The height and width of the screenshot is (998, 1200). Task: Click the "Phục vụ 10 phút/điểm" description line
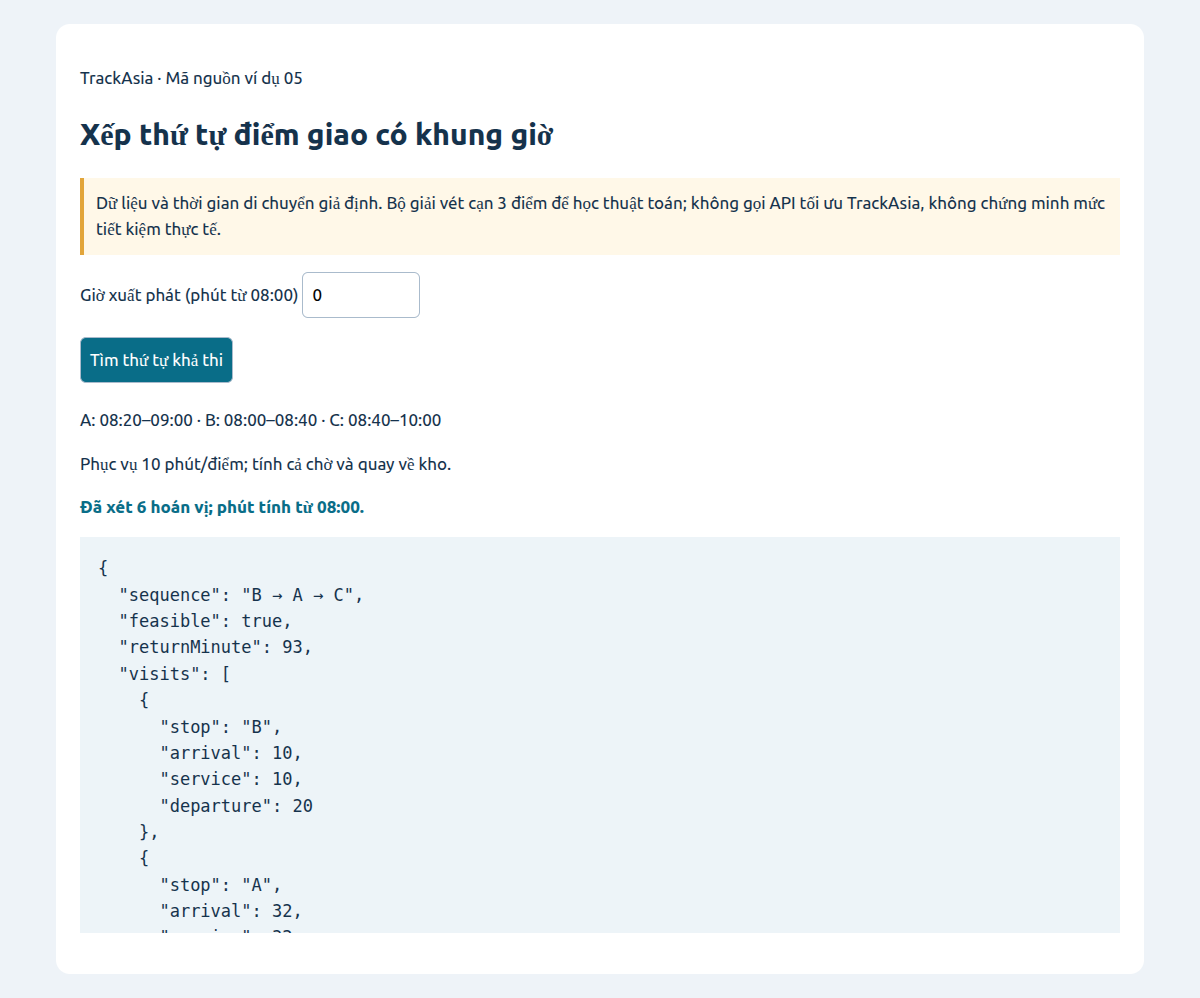pos(266,465)
